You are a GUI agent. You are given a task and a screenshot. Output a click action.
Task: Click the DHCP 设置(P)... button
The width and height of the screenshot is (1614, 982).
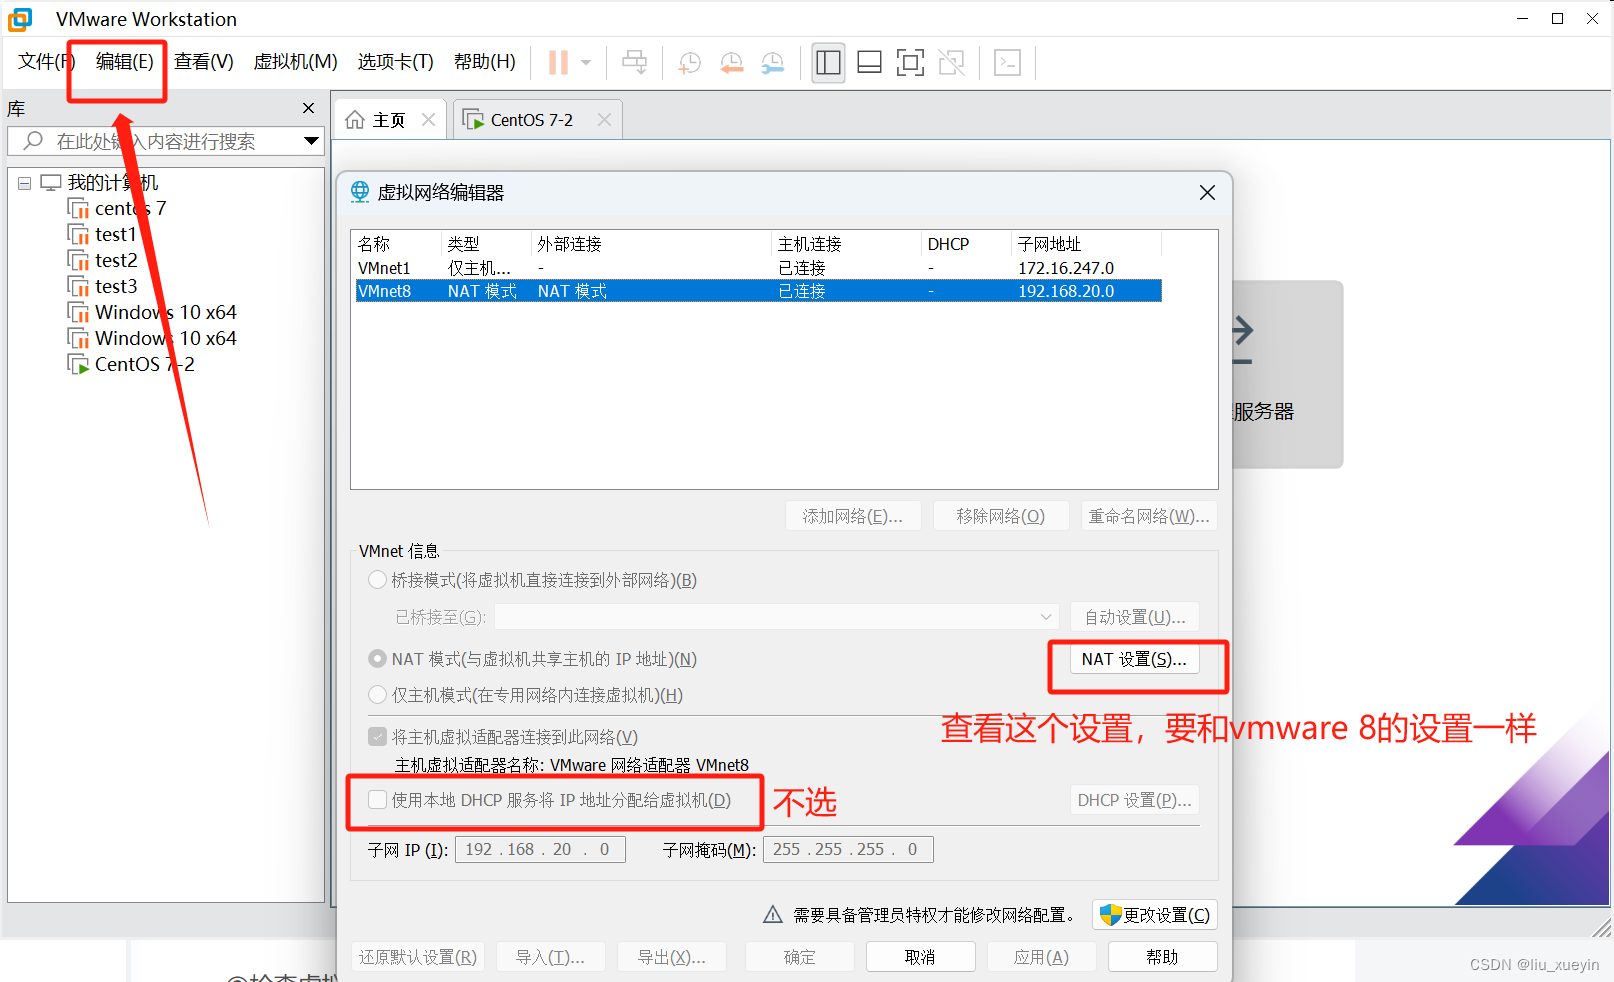[x=1135, y=800]
